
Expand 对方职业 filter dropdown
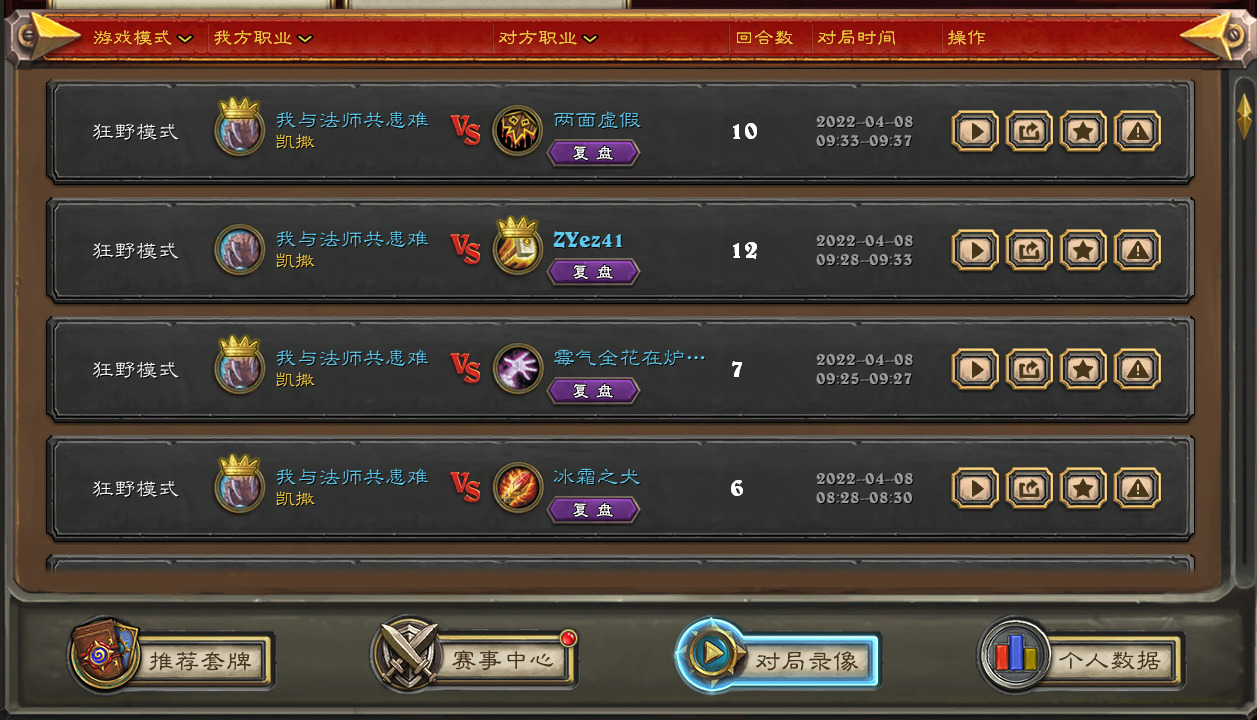click(x=548, y=38)
